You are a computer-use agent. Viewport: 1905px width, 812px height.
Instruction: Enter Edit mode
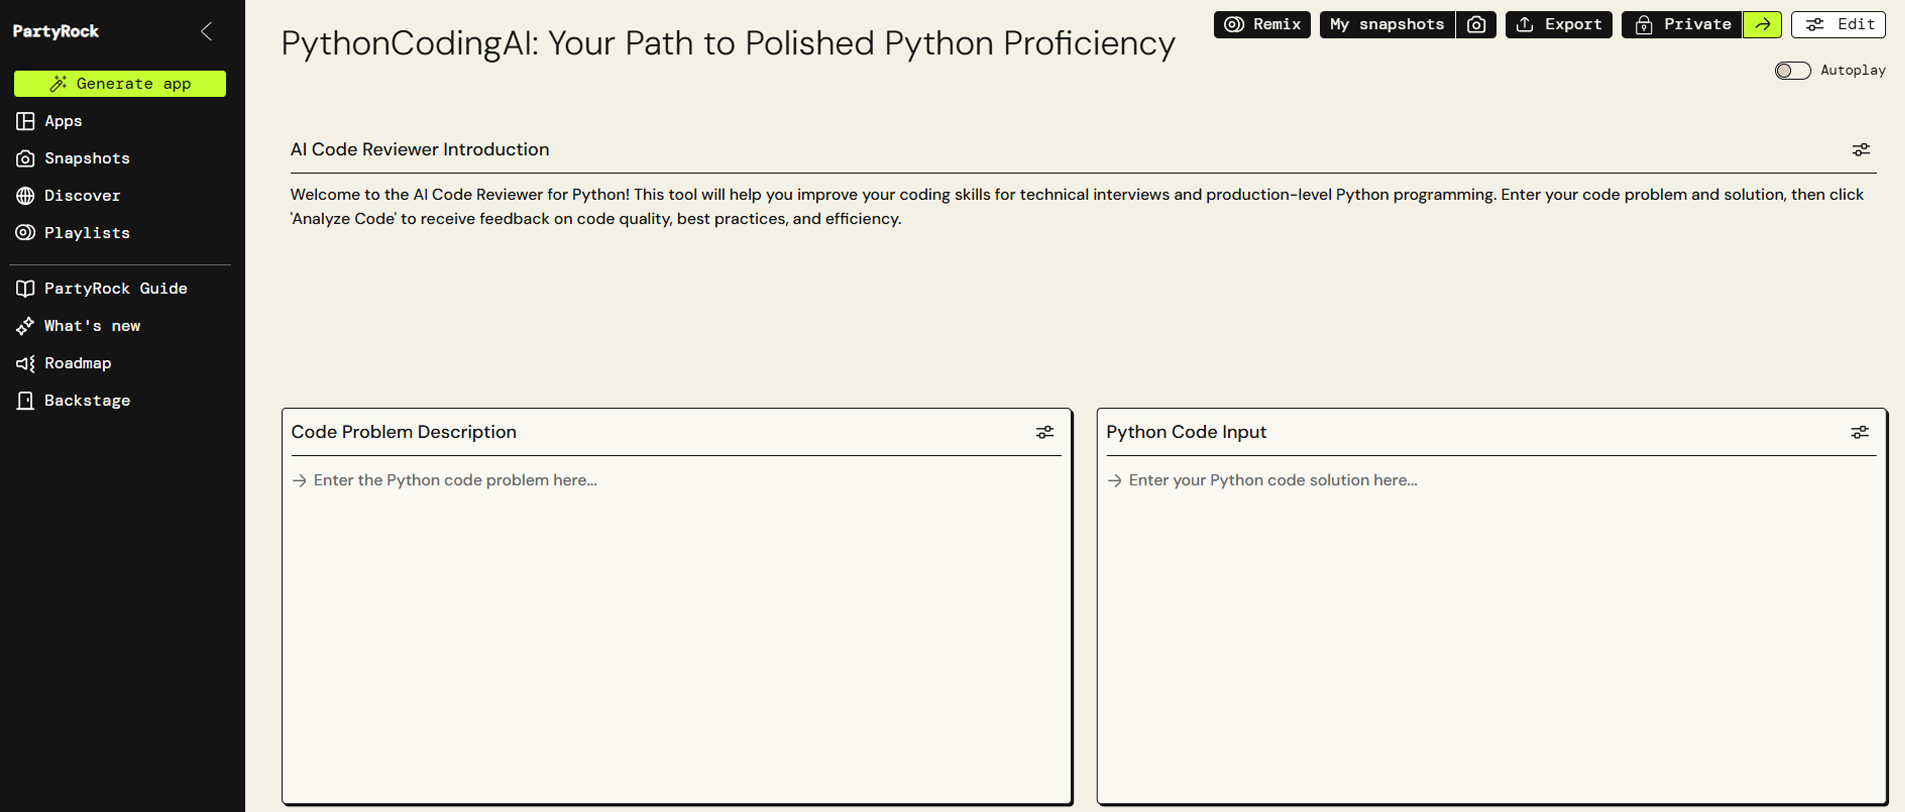1838,24
